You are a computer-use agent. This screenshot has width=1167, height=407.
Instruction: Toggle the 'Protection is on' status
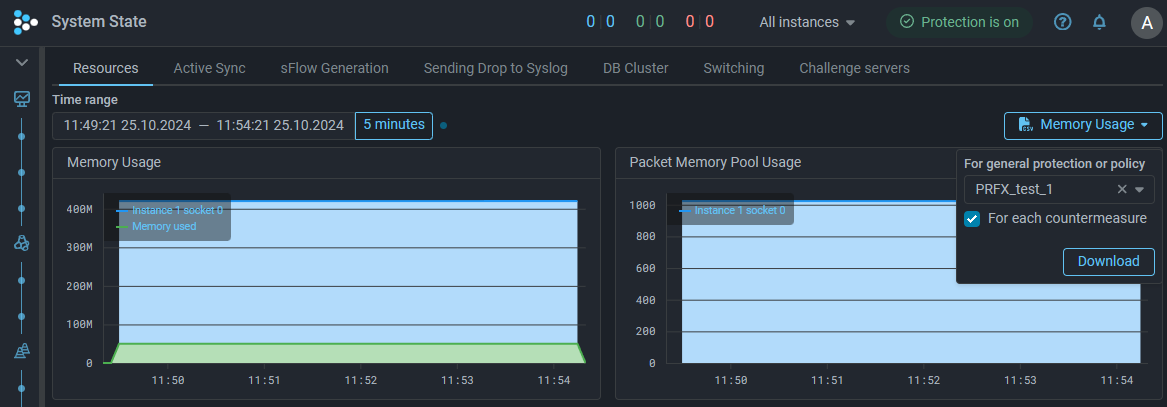[x=958, y=22]
